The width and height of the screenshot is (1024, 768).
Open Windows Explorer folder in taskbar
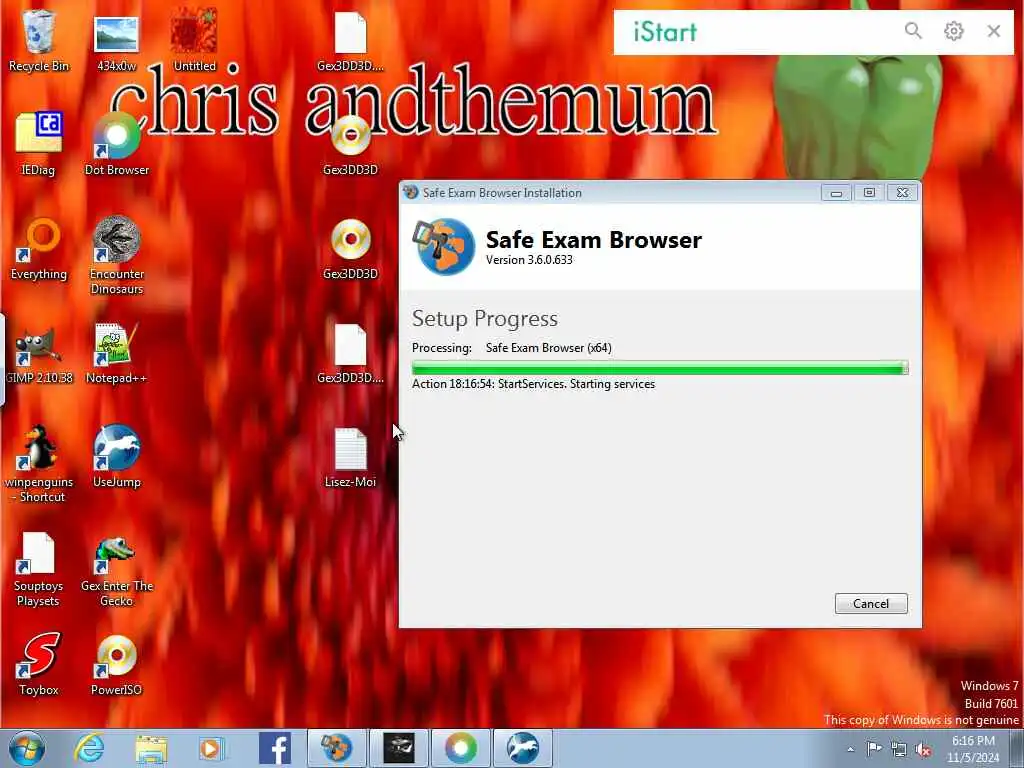coord(152,748)
